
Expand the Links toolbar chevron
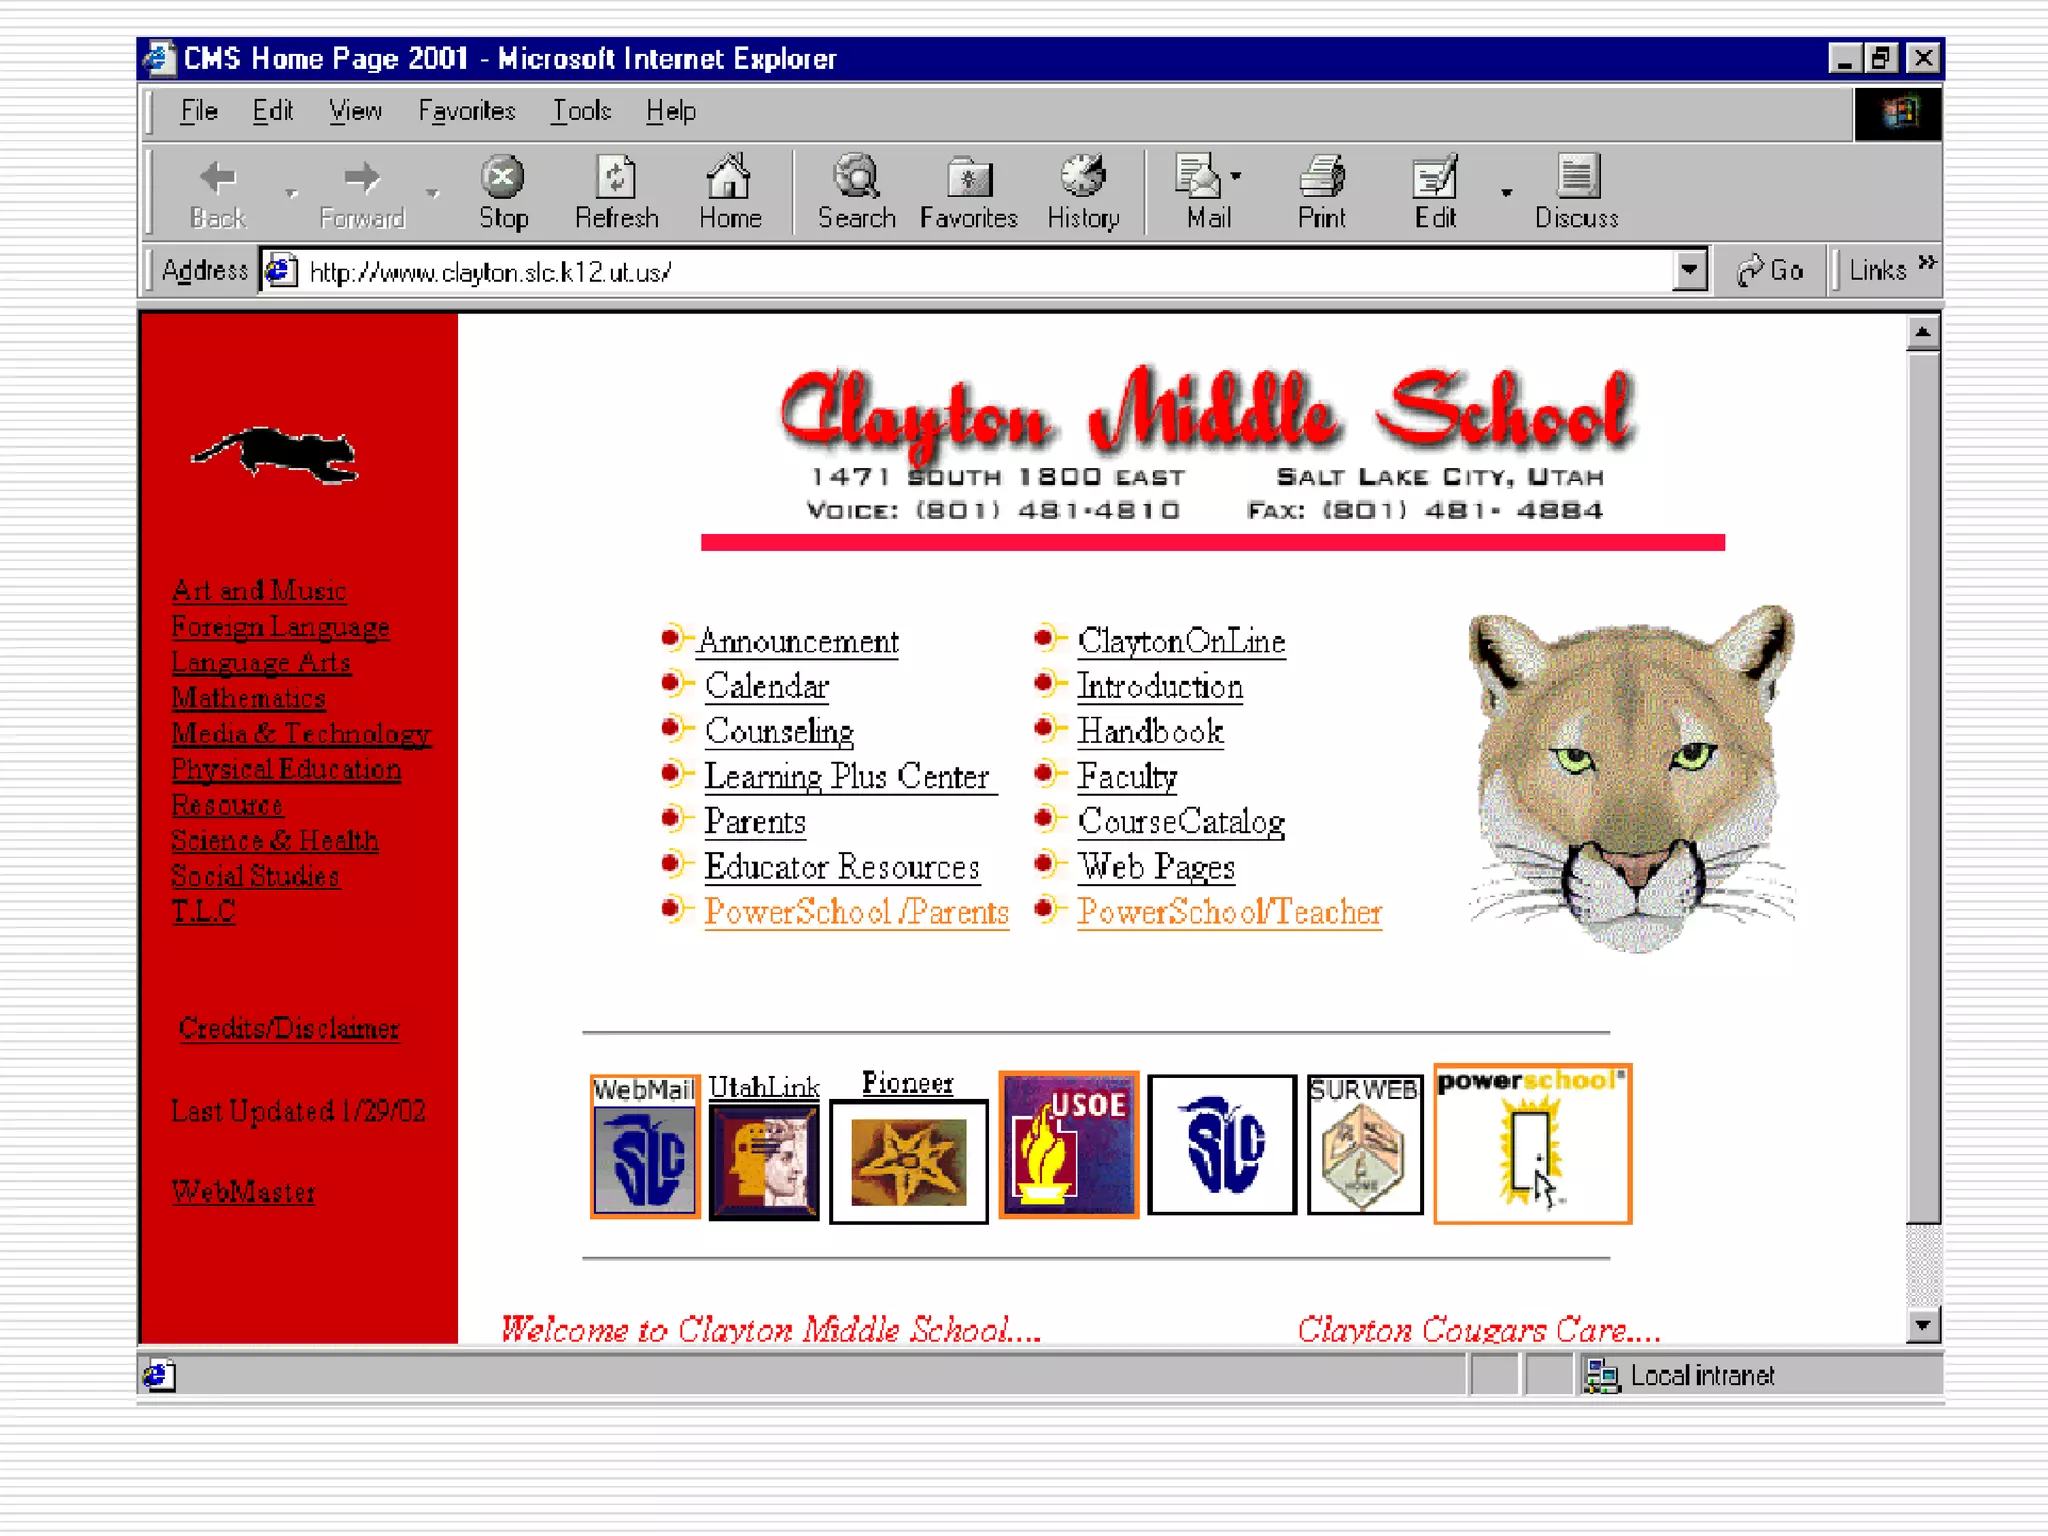[x=1927, y=263]
